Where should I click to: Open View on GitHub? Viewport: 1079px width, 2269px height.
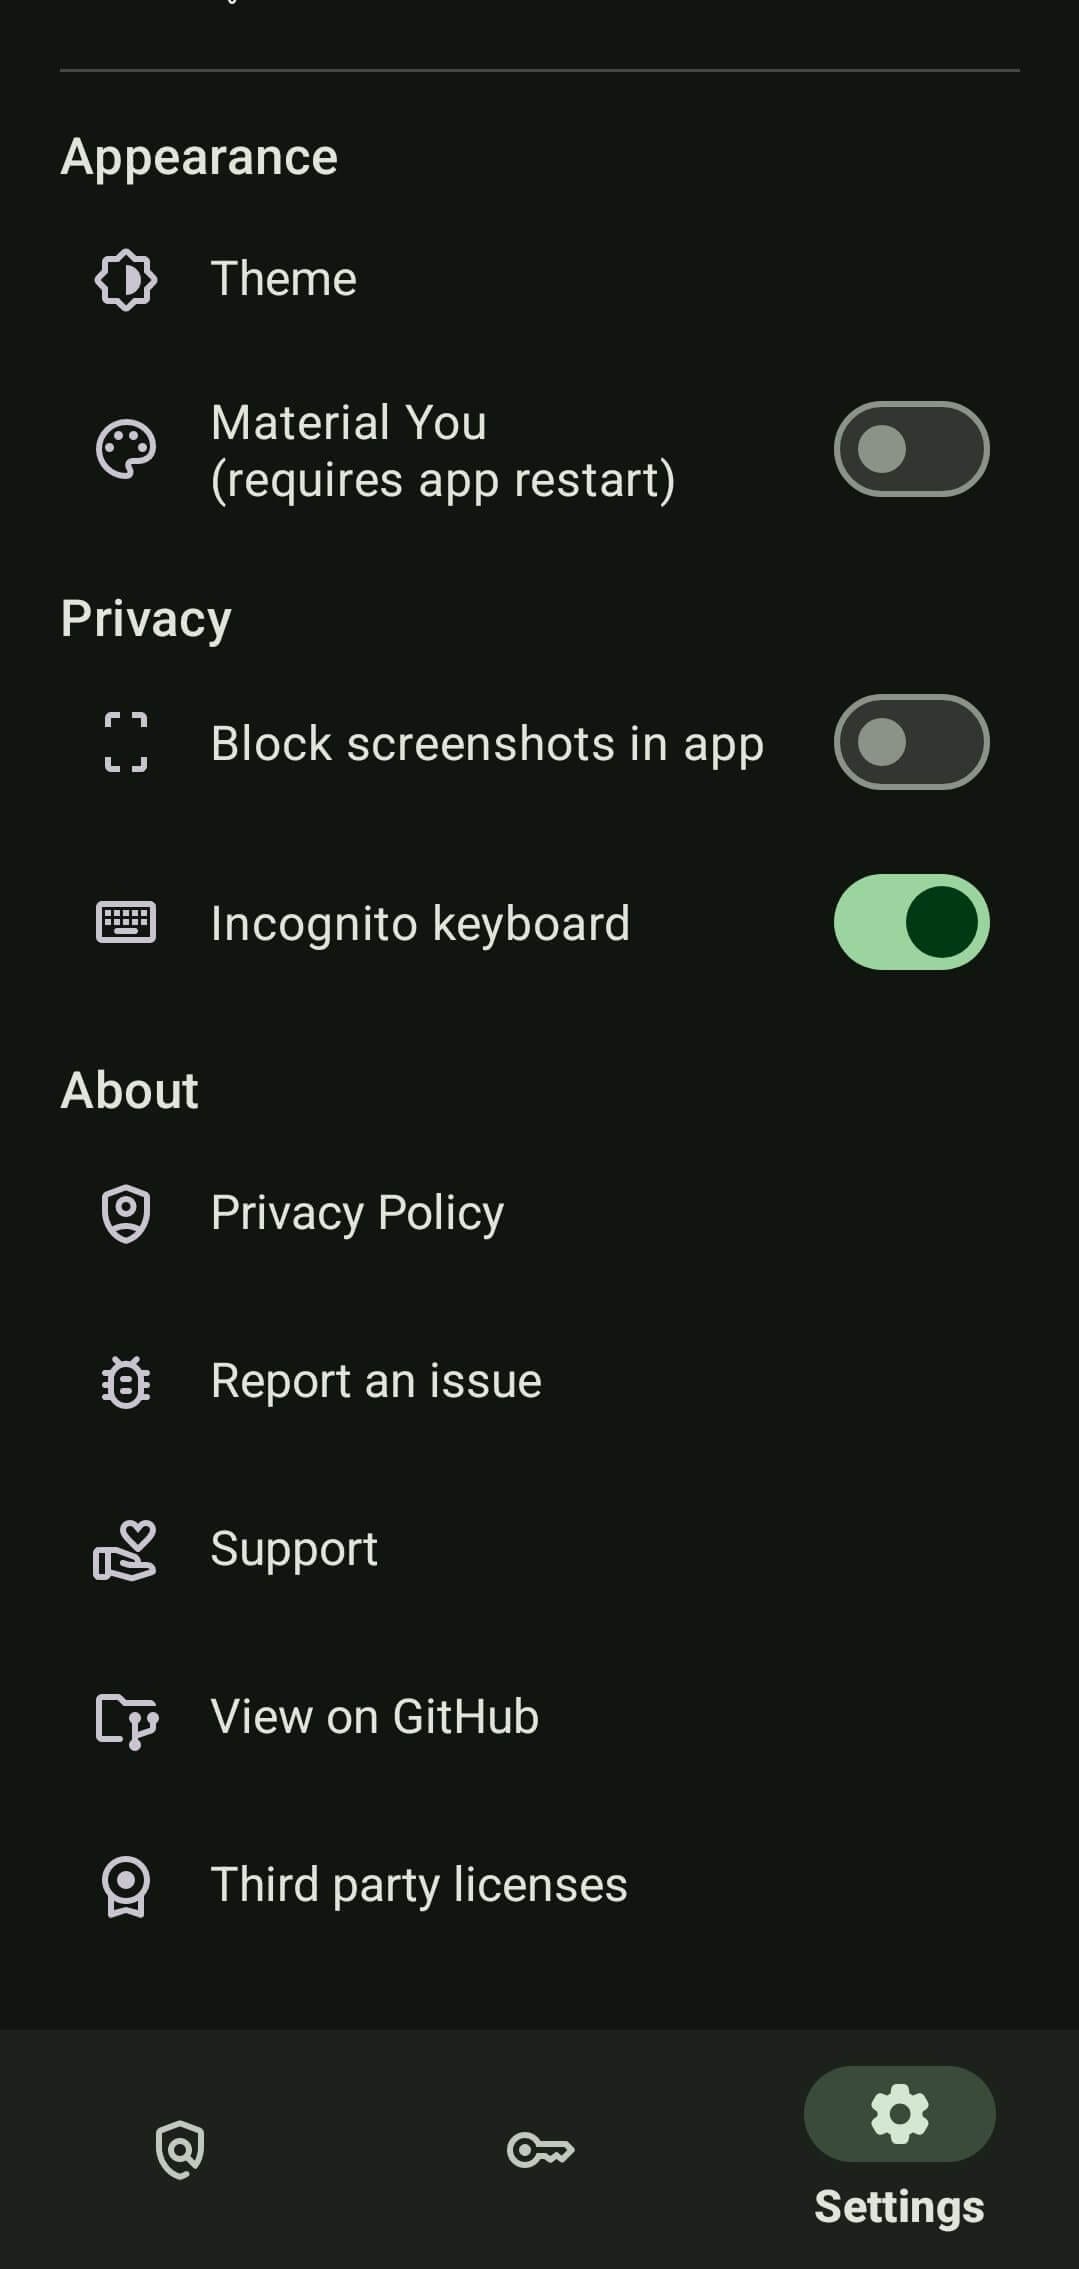(x=375, y=1718)
